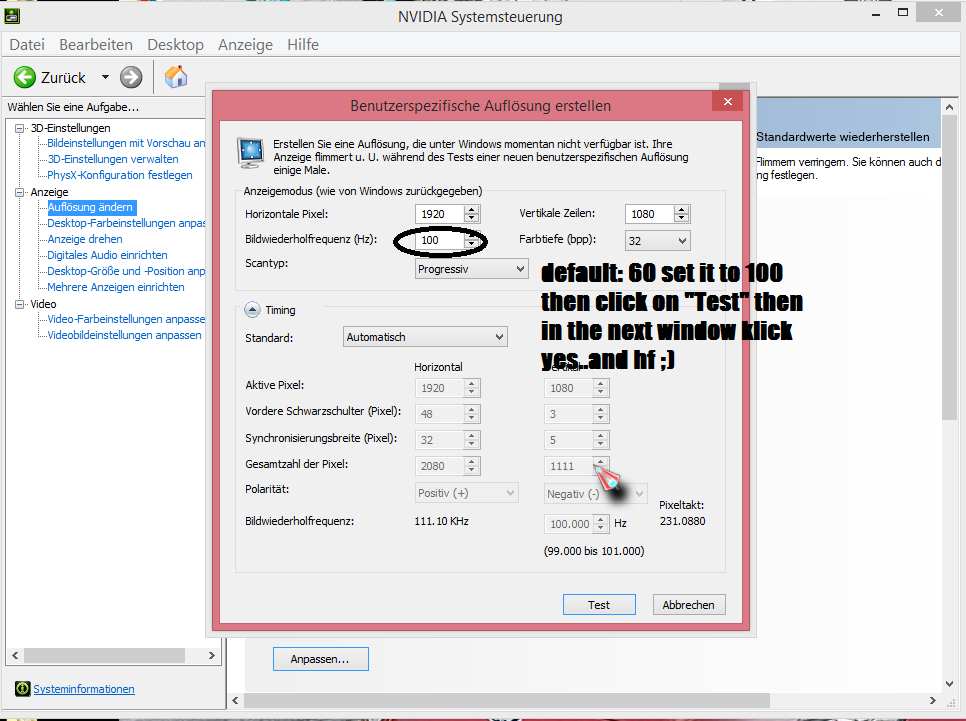Open the Bearbeiten menu

click(96, 44)
